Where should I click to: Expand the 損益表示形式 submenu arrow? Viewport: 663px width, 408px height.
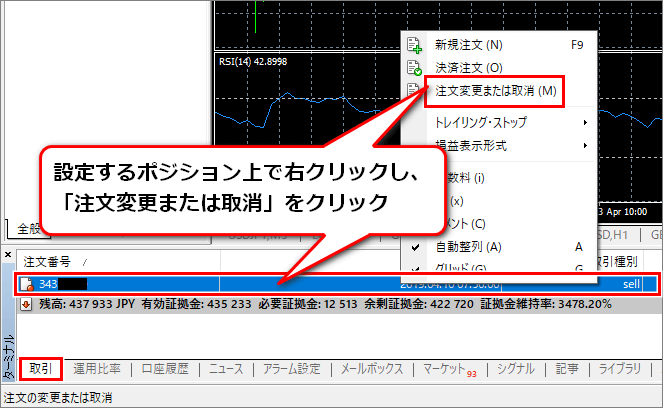(585, 145)
